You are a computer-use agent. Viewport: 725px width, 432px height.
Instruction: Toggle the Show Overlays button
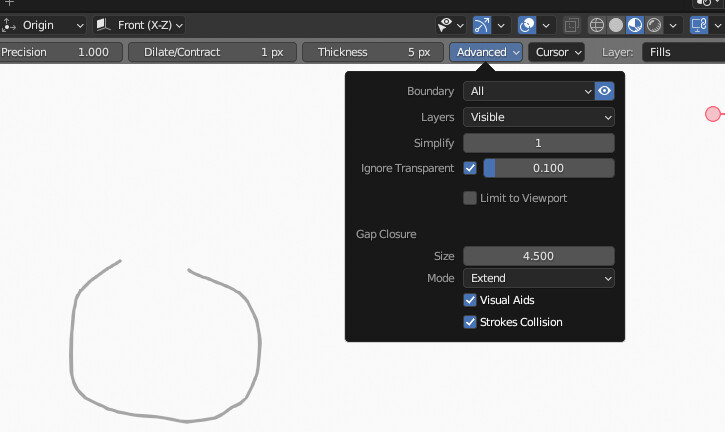pos(527,25)
